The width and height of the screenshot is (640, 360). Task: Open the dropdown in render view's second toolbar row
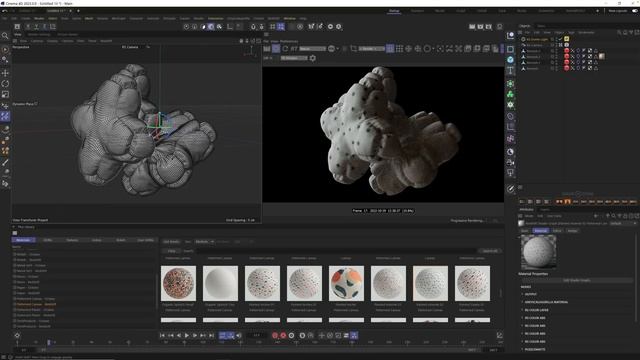pos(294,58)
